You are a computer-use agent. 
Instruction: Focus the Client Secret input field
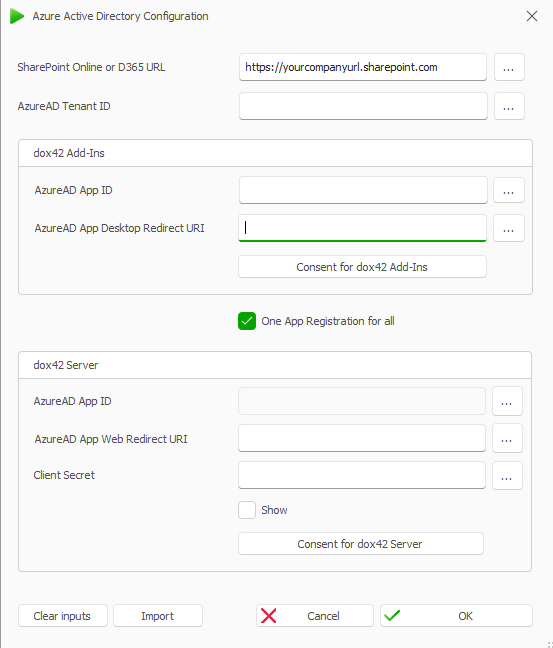362,475
